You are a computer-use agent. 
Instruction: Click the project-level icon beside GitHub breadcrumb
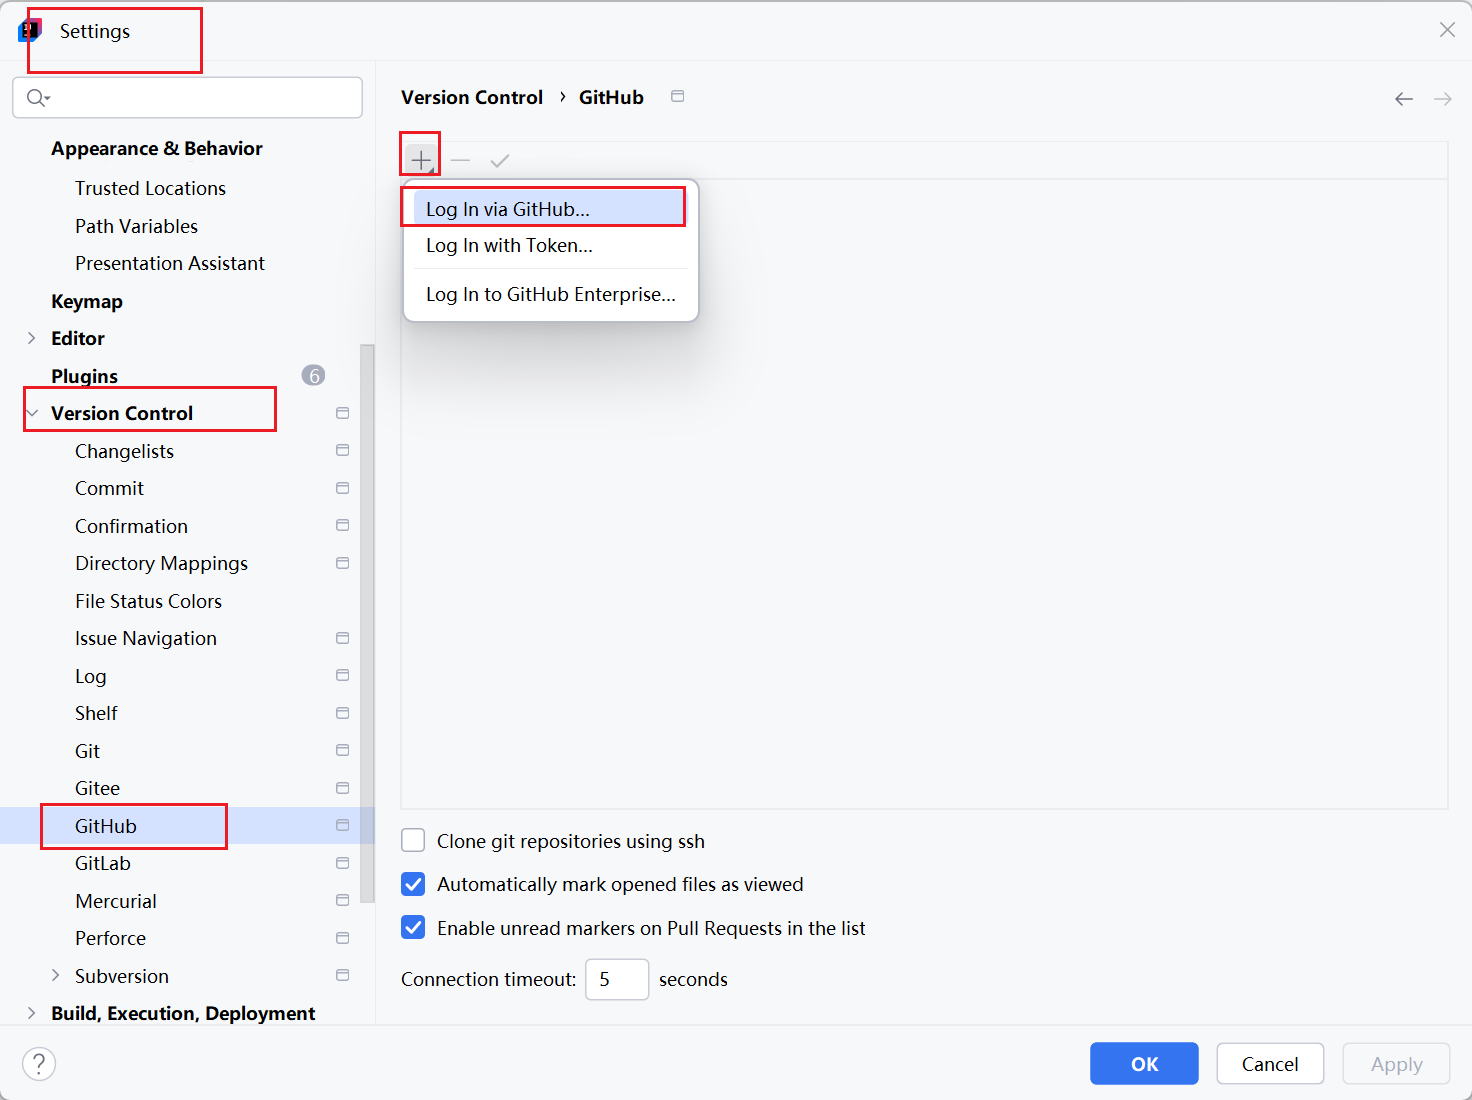[x=677, y=97]
